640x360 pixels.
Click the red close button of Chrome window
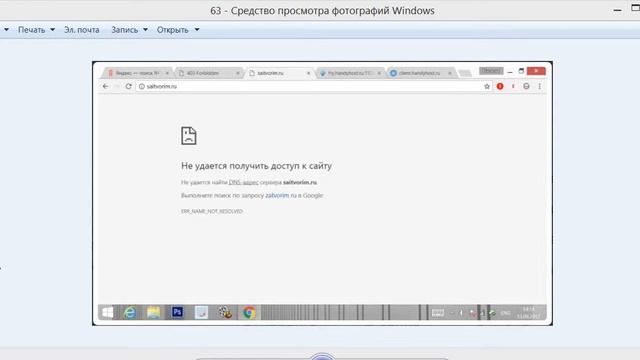point(536,71)
